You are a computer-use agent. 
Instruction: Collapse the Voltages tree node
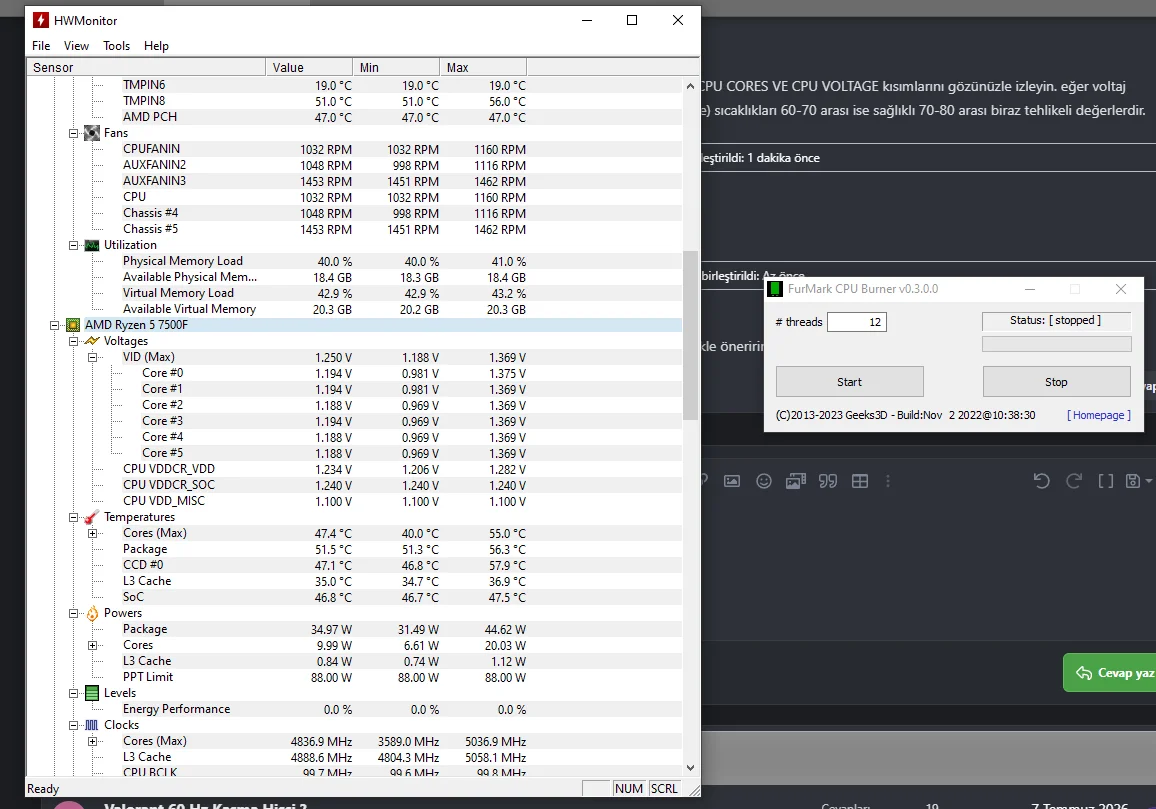tap(73, 341)
